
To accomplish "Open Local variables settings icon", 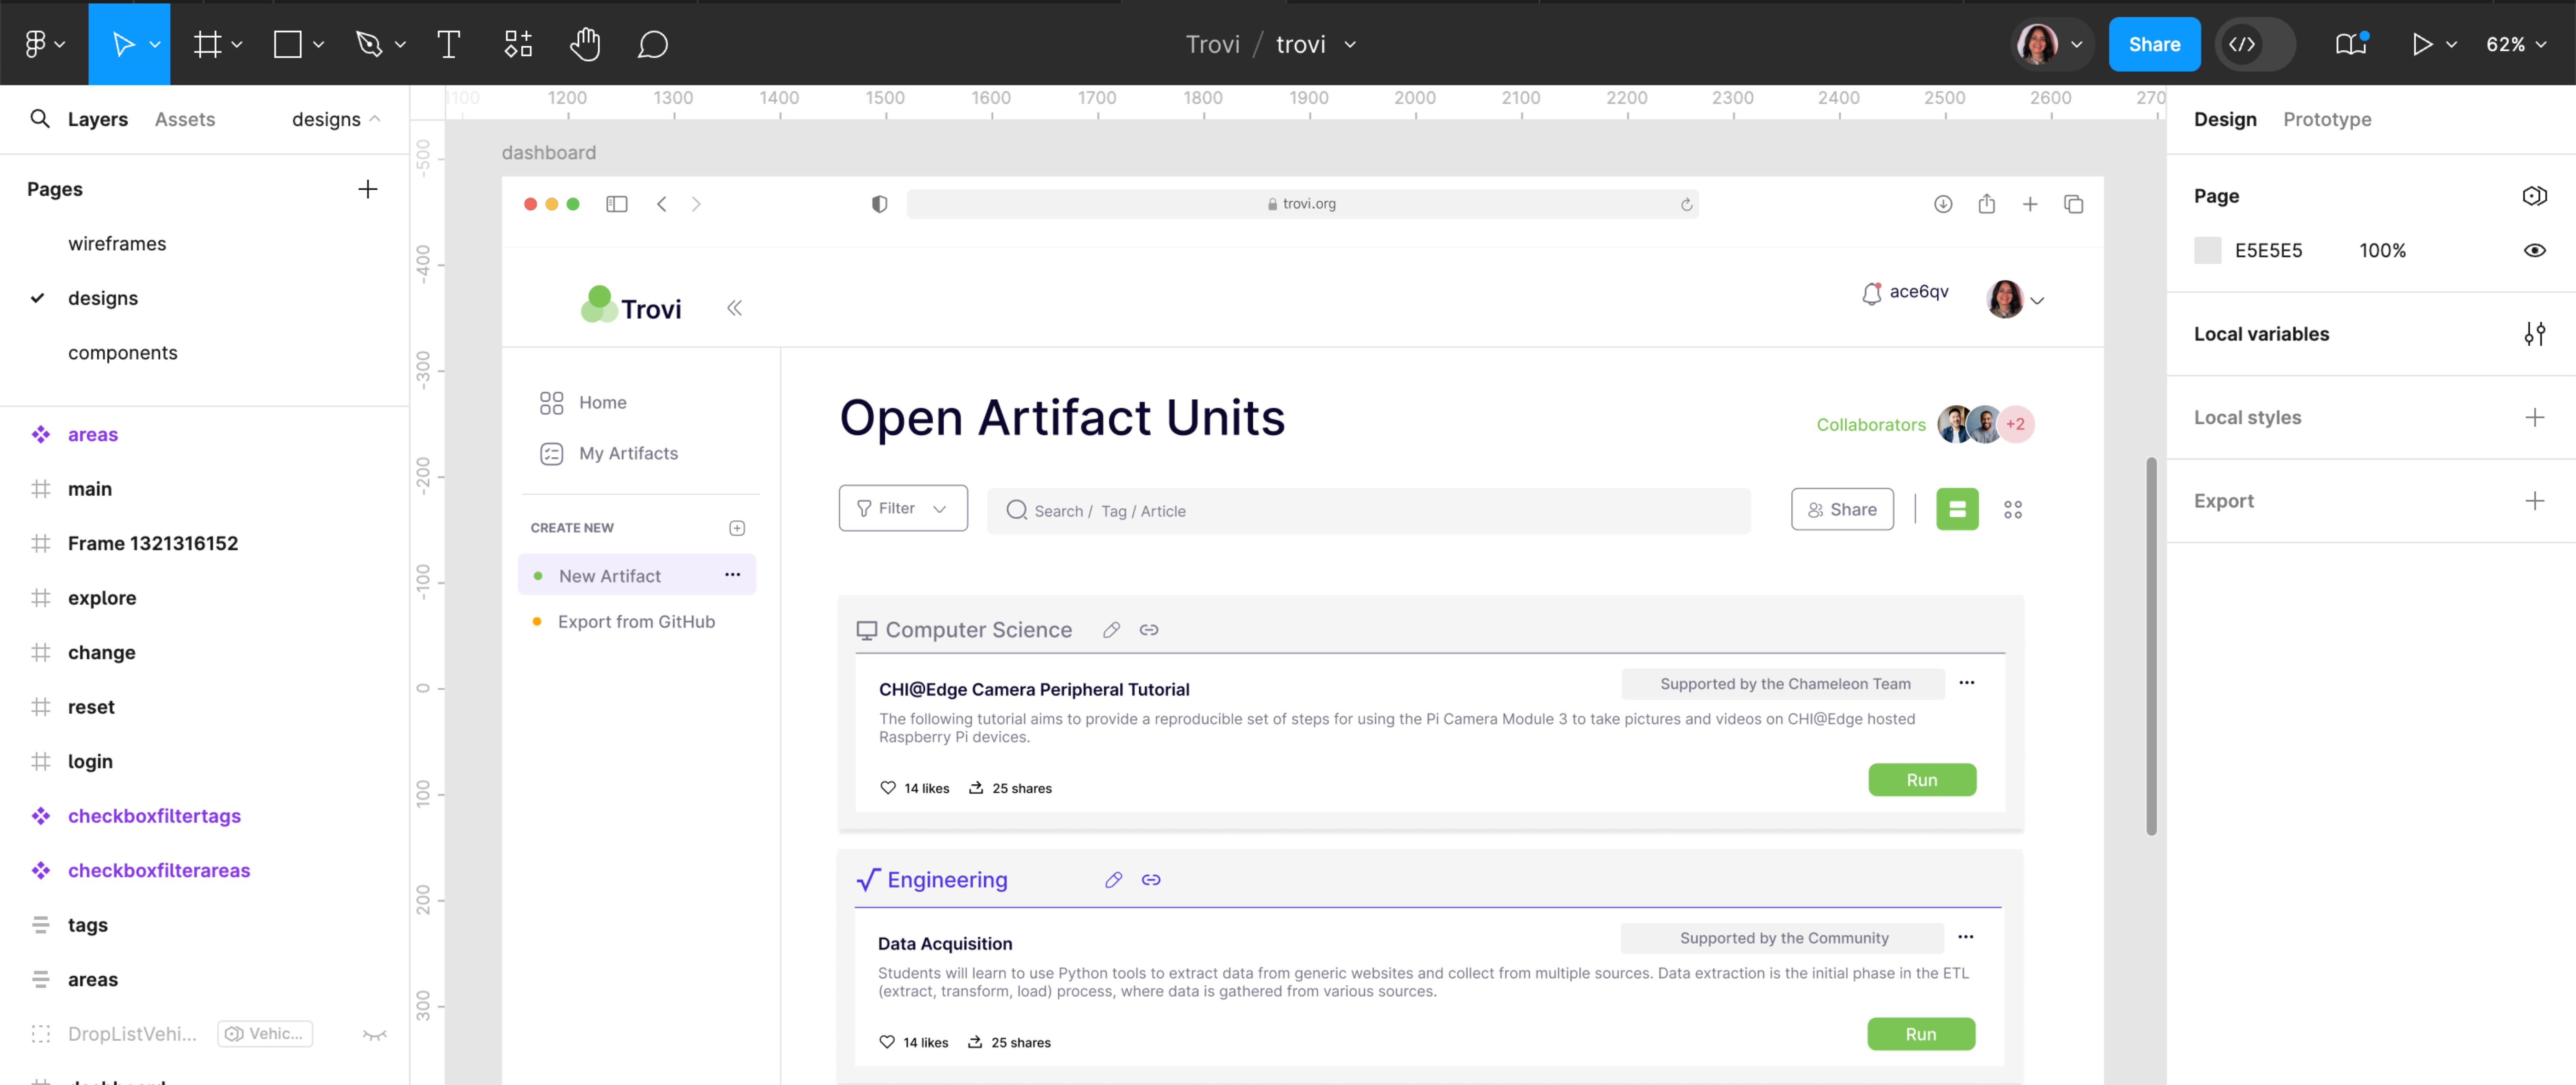I will [2536, 334].
